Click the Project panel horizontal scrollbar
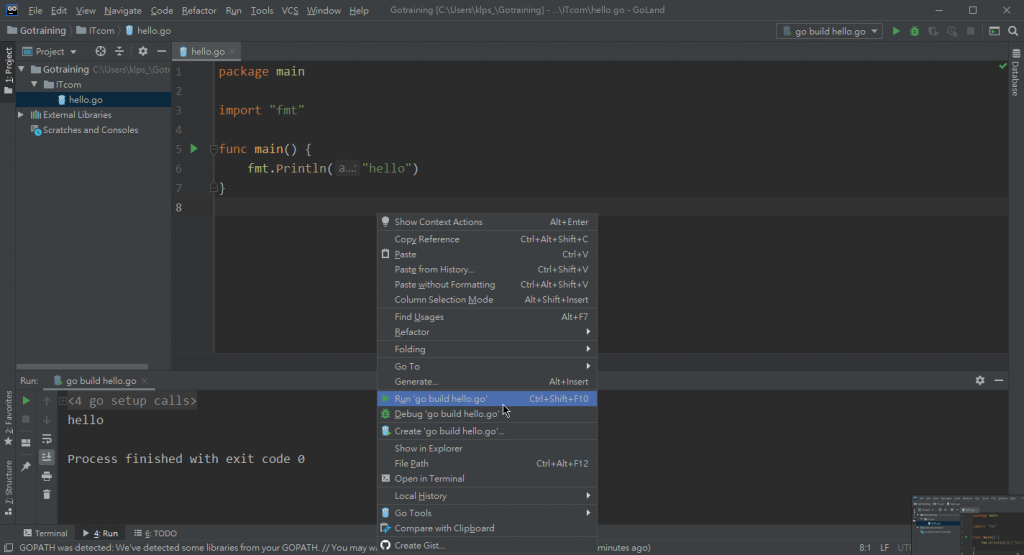1024x555 pixels. point(82,366)
